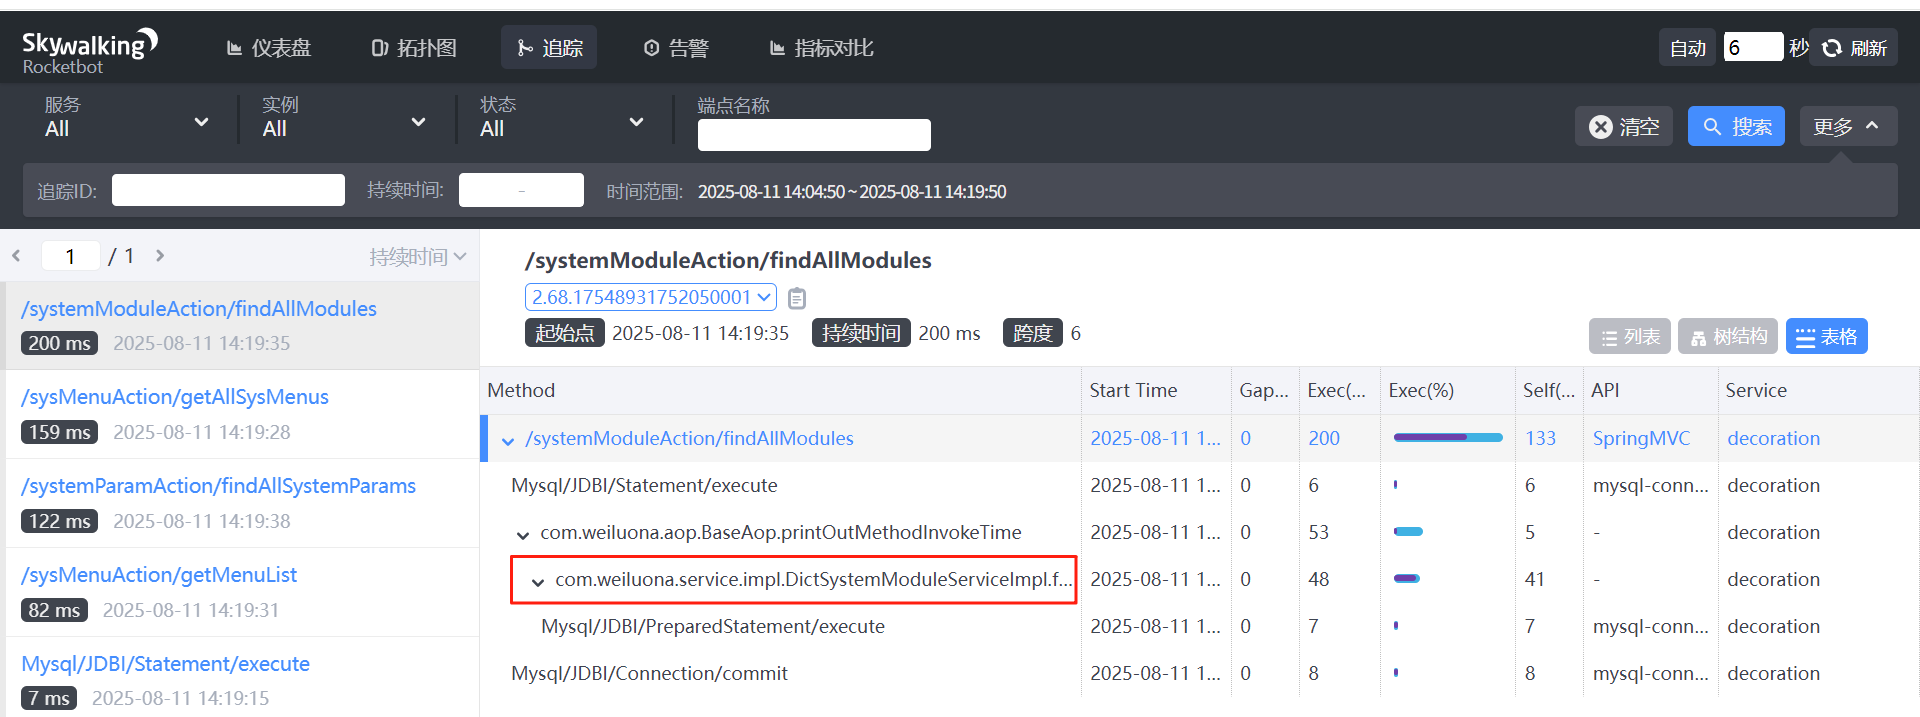Viewport: 1920px width, 717px height.
Task: Open the 拓扑图 topology tab
Action: click(414, 48)
